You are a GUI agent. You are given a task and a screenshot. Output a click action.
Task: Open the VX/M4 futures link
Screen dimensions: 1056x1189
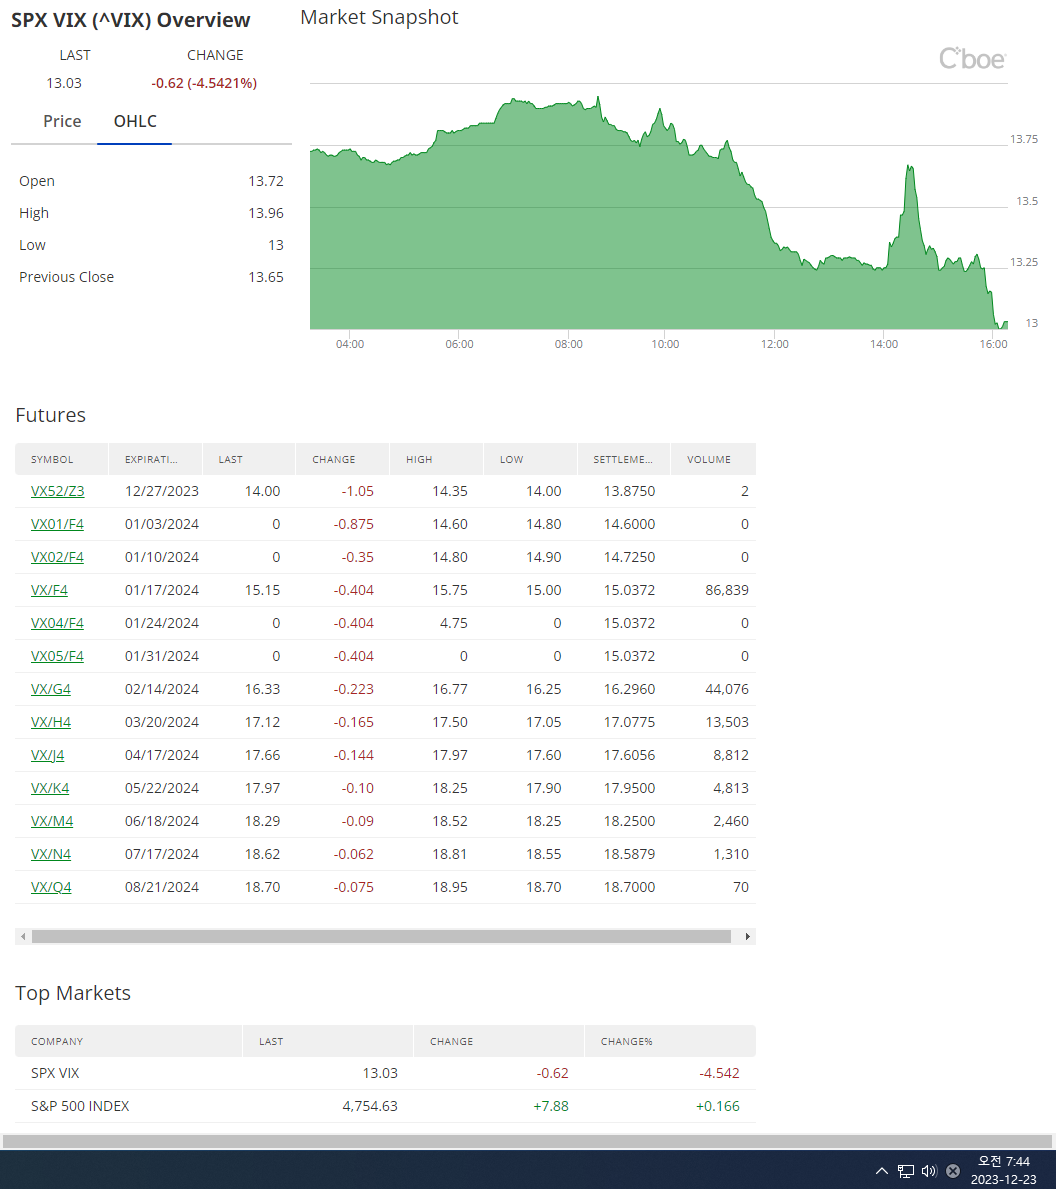52,821
